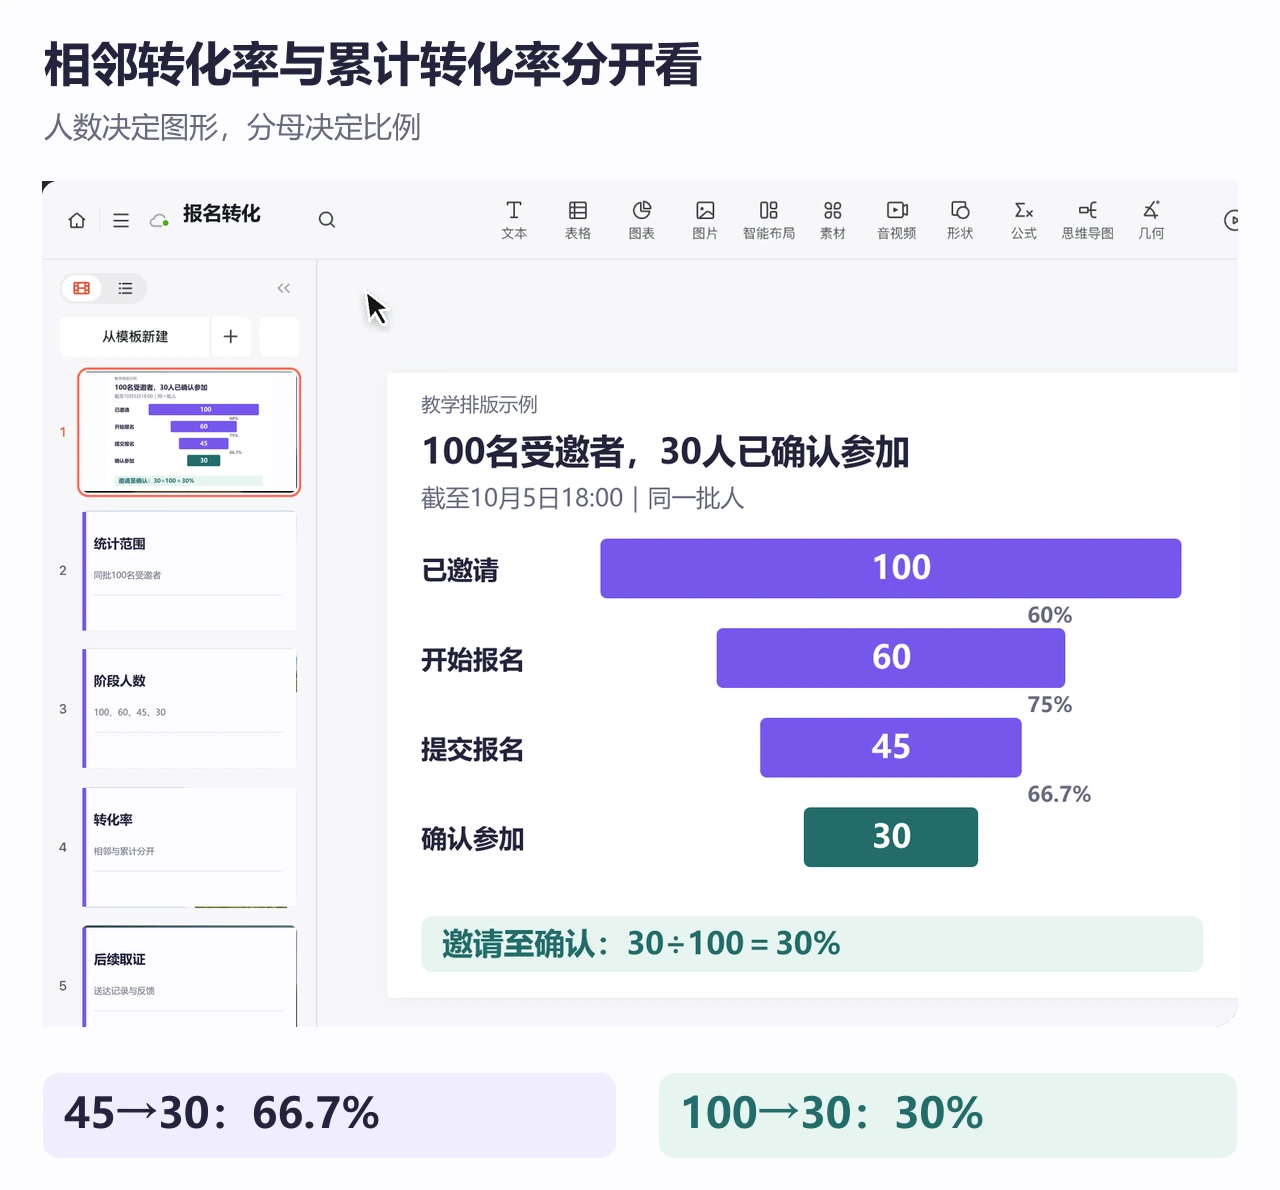The width and height of the screenshot is (1280, 1190).
Task: Select the 教学排版示例 label on the slide
Action: tap(479, 405)
